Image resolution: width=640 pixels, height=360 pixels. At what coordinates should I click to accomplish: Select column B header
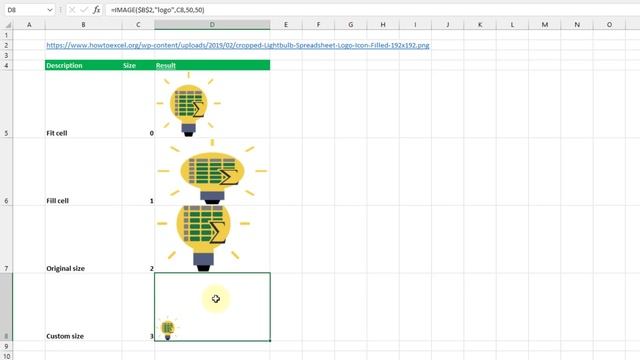[x=83, y=24]
